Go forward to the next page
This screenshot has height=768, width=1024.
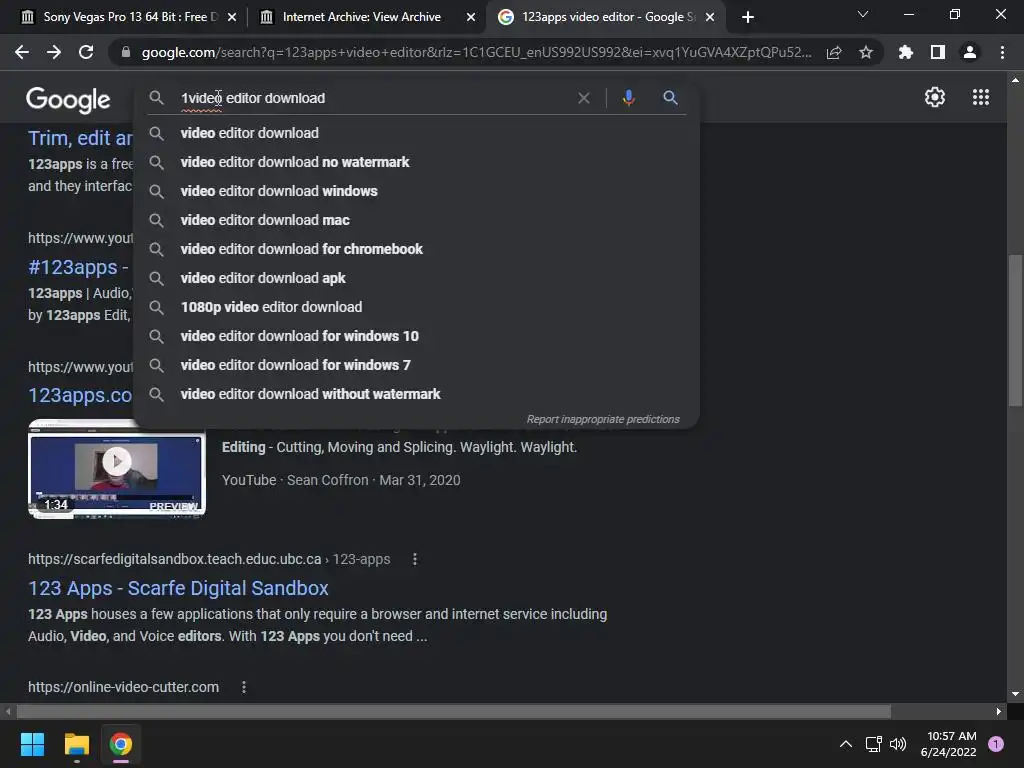54,52
